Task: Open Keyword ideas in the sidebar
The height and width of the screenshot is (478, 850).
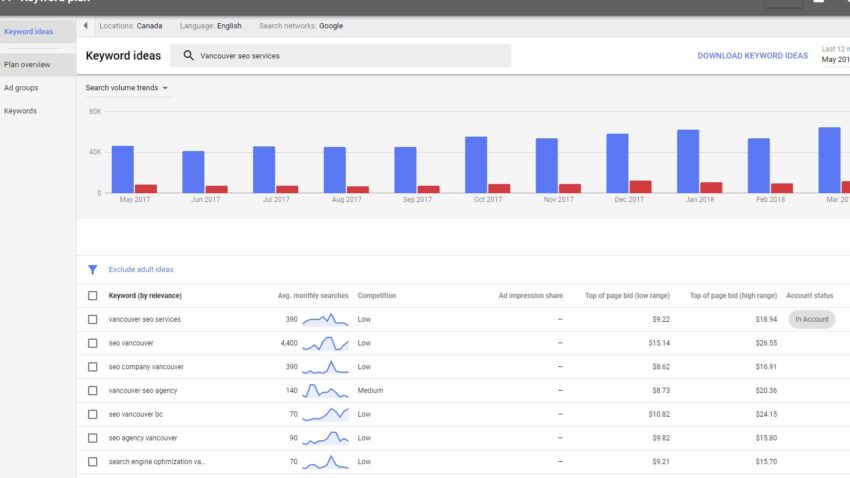Action: pyautogui.click(x=29, y=31)
